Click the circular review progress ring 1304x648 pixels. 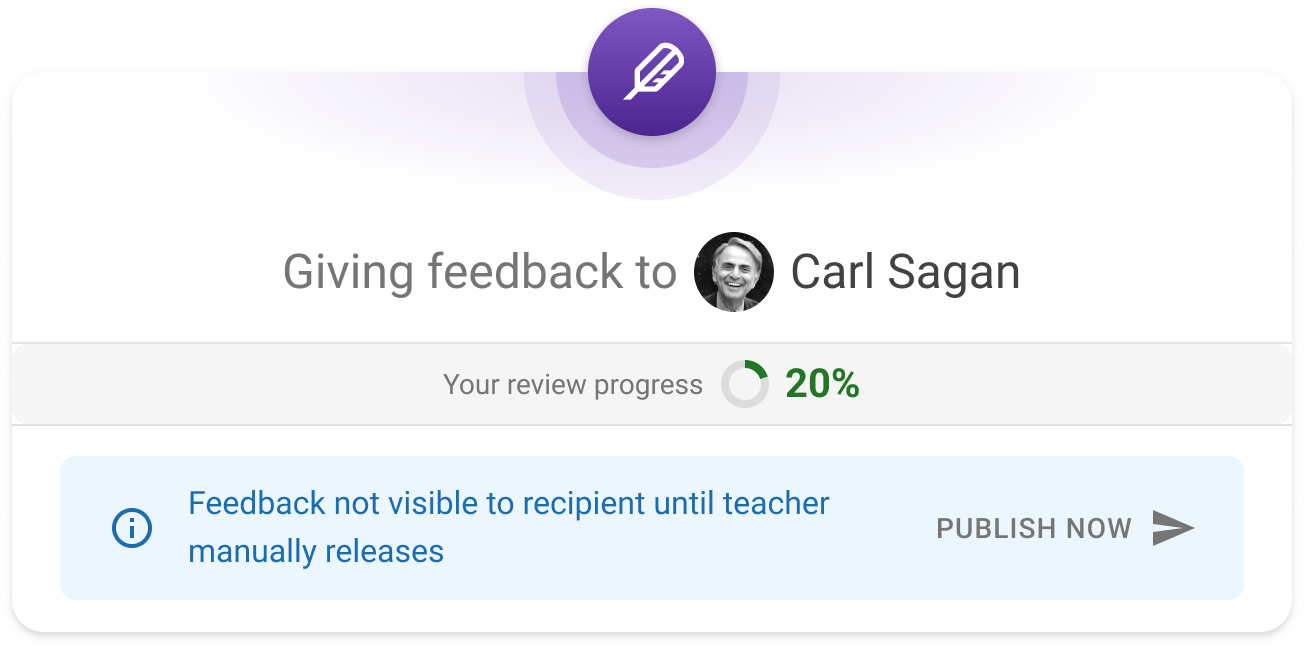tap(745, 385)
